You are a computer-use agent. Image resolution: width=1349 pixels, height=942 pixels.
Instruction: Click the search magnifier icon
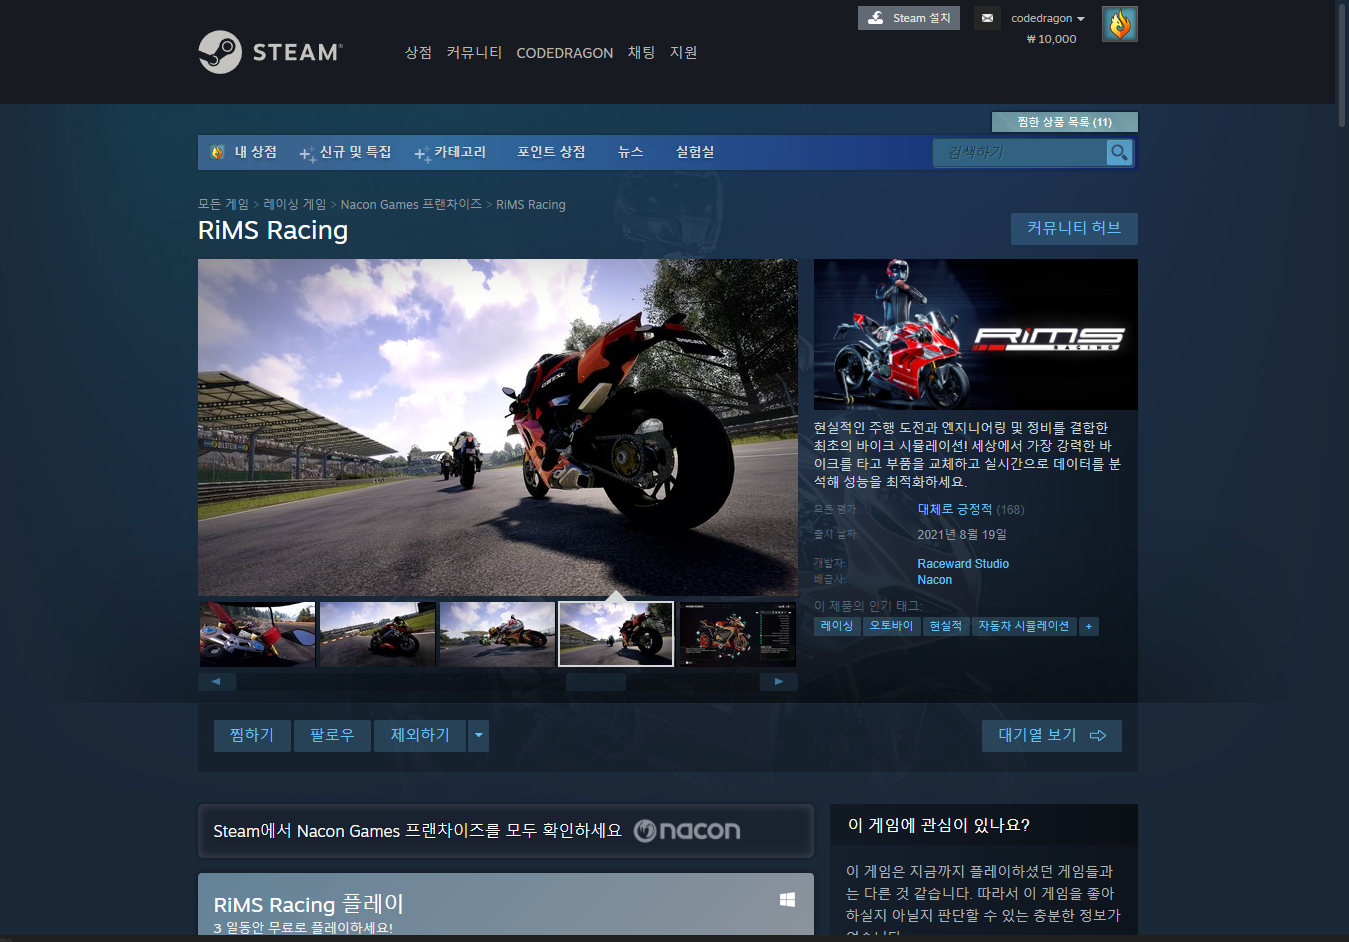pos(1119,152)
